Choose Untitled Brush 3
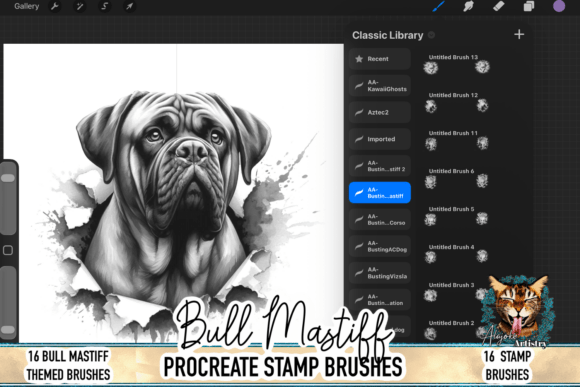This screenshot has height=387, width=580. (457, 292)
